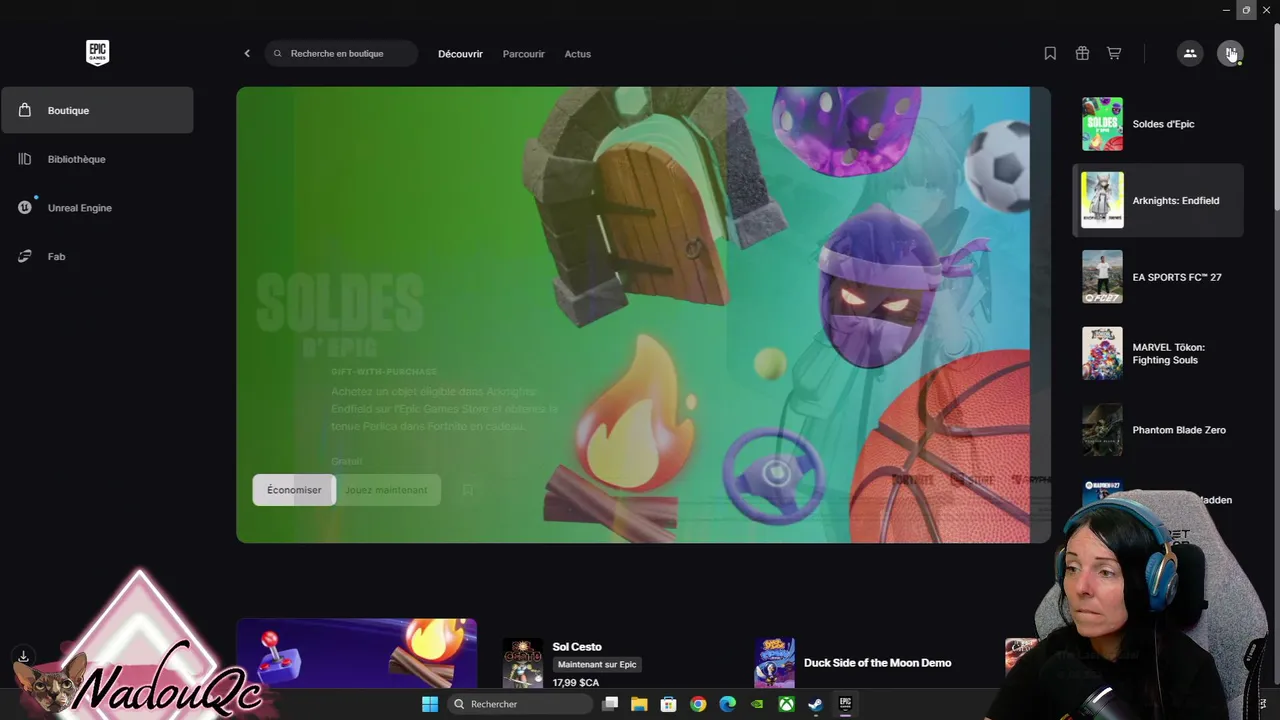The width and height of the screenshot is (1280, 720).
Task: Open the friends list icon
Action: 1190,54
